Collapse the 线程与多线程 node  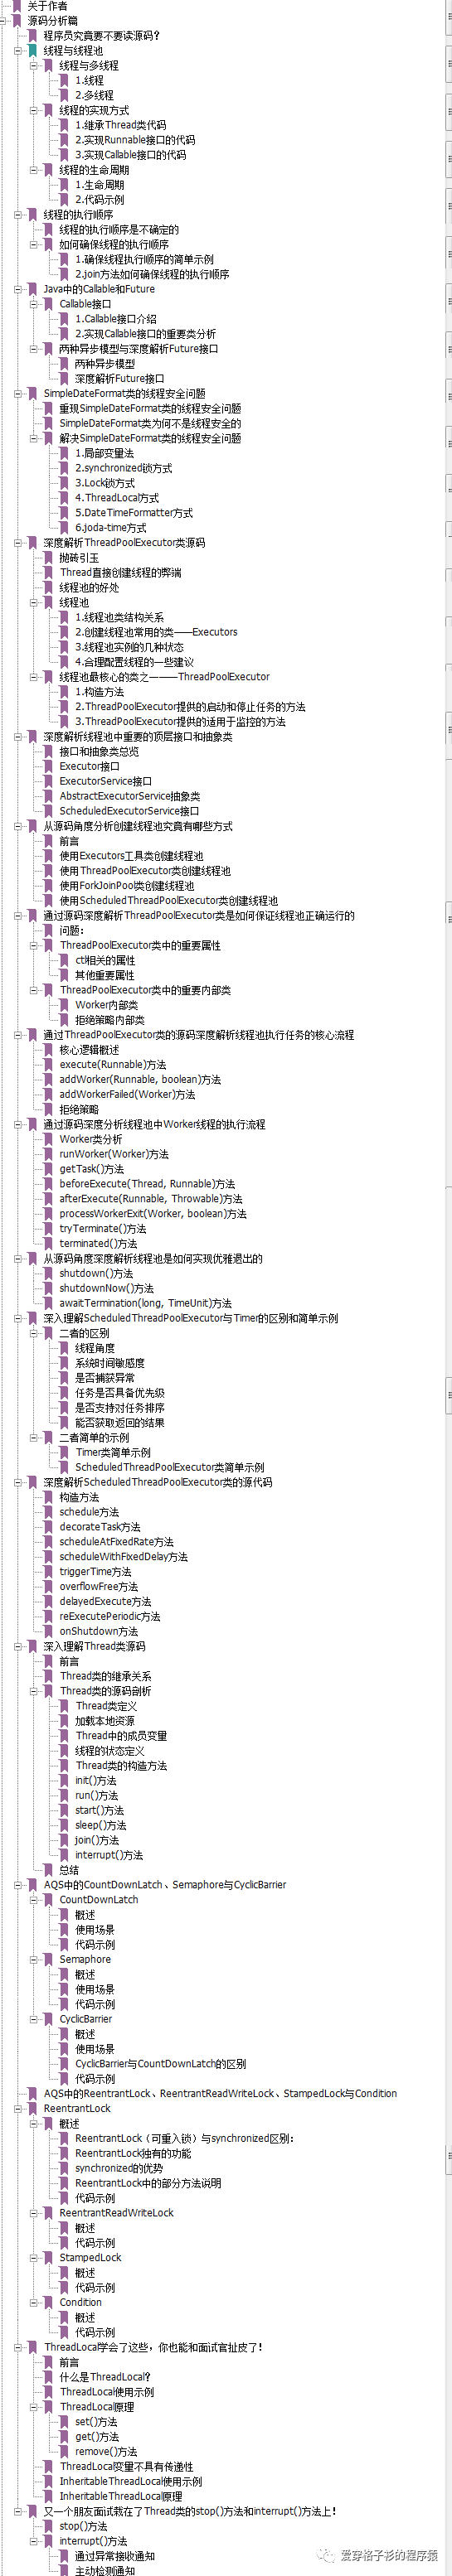(33, 65)
